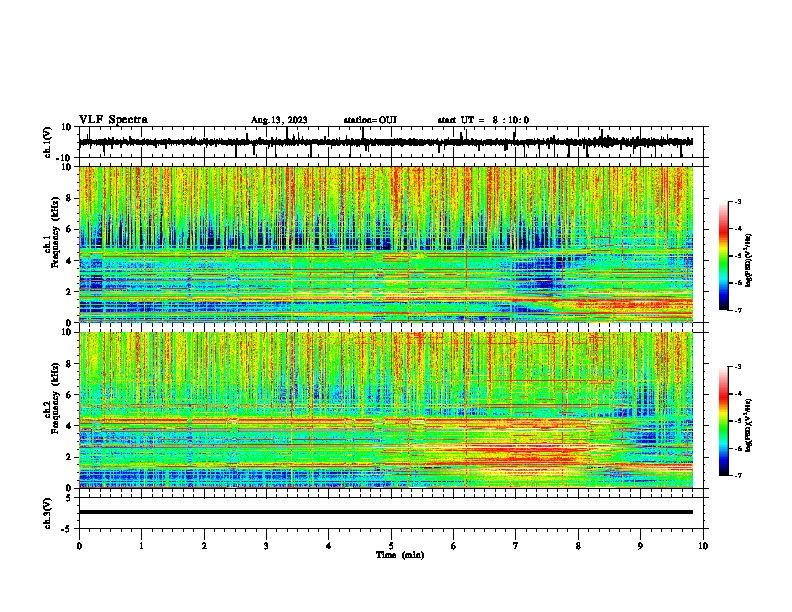Click the "5" tick on ch.3 voltage axis

click(x=69, y=498)
